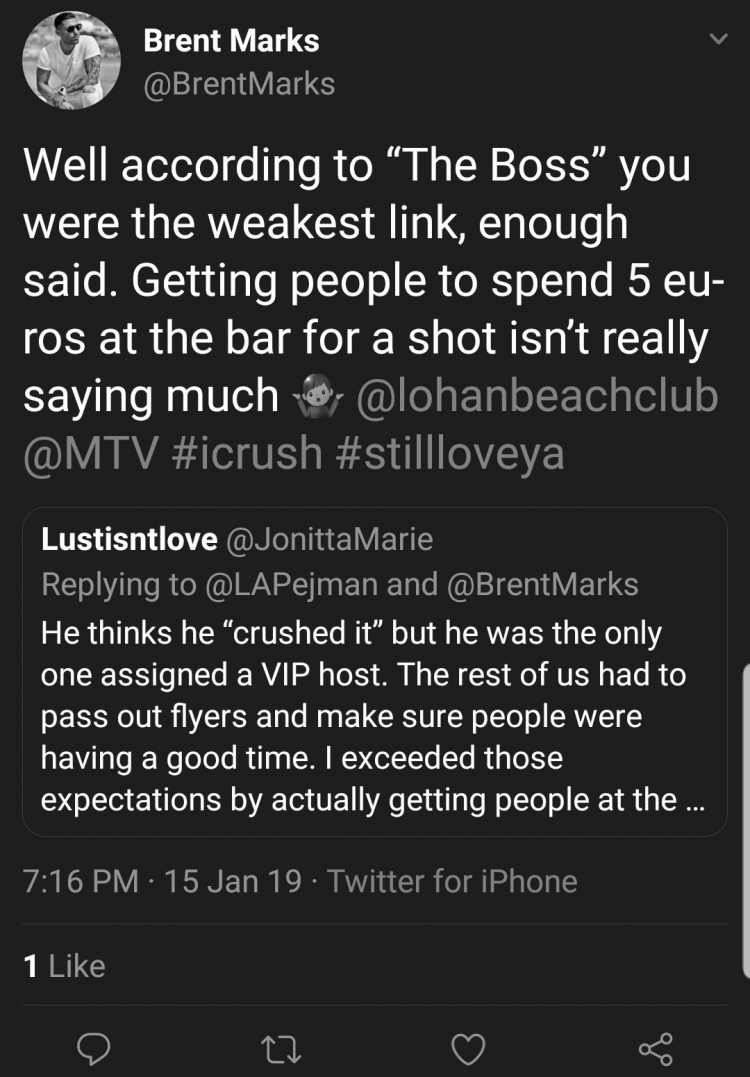Open the @lohanbeachclub mention
Image resolution: width=750 pixels, height=1077 pixels.
coord(536,396)
